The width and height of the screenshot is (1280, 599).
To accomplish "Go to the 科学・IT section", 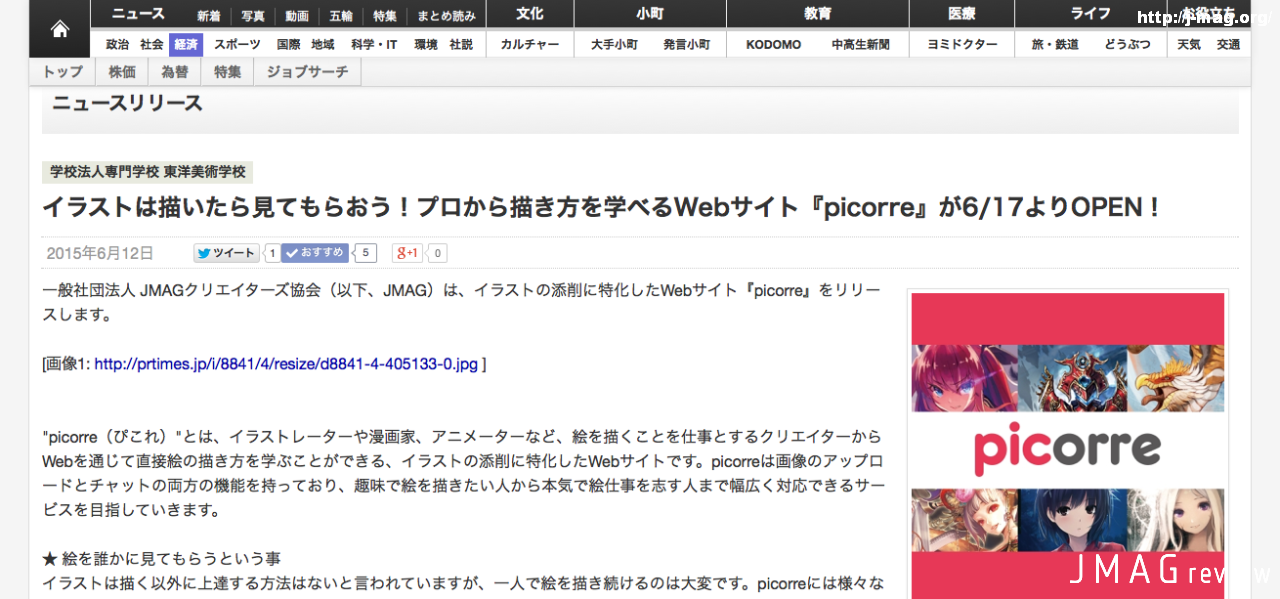I will pos(374,44).
